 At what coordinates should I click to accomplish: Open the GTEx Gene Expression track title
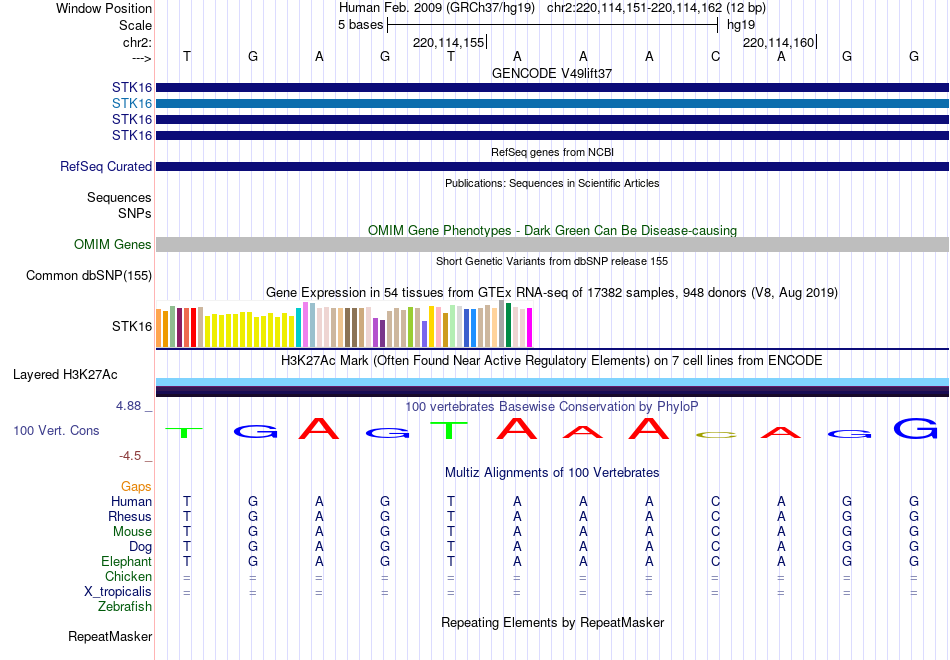pyautogui.click(x=552, y=293)
